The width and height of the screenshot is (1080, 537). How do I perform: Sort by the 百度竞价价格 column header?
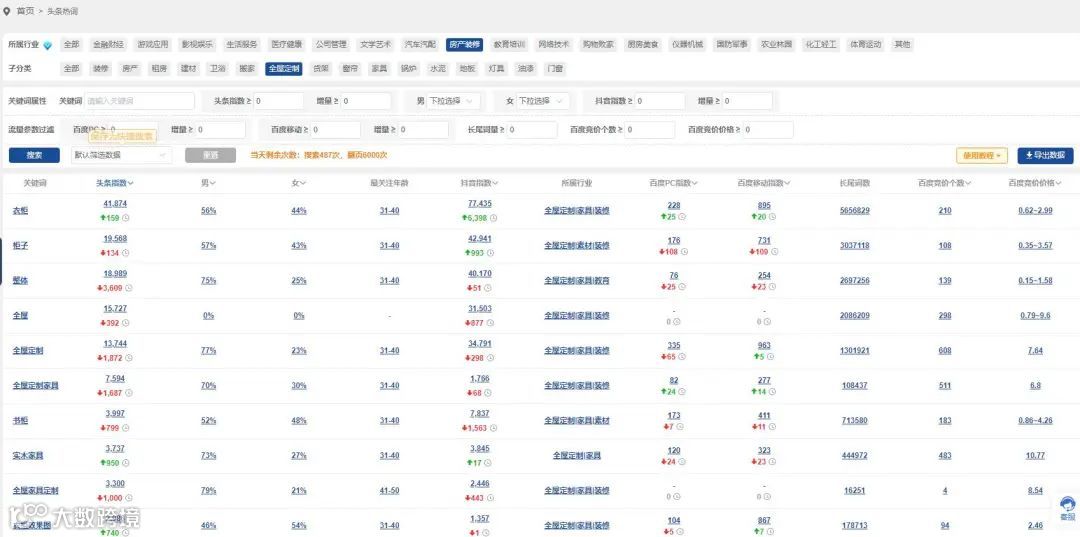1035,183
